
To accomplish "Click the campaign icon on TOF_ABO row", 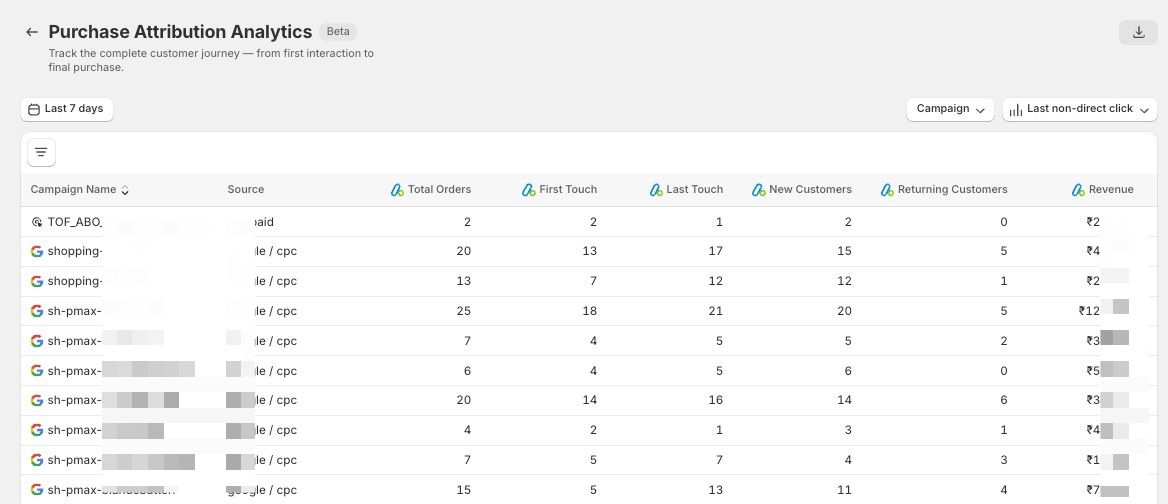I will 37,222.
